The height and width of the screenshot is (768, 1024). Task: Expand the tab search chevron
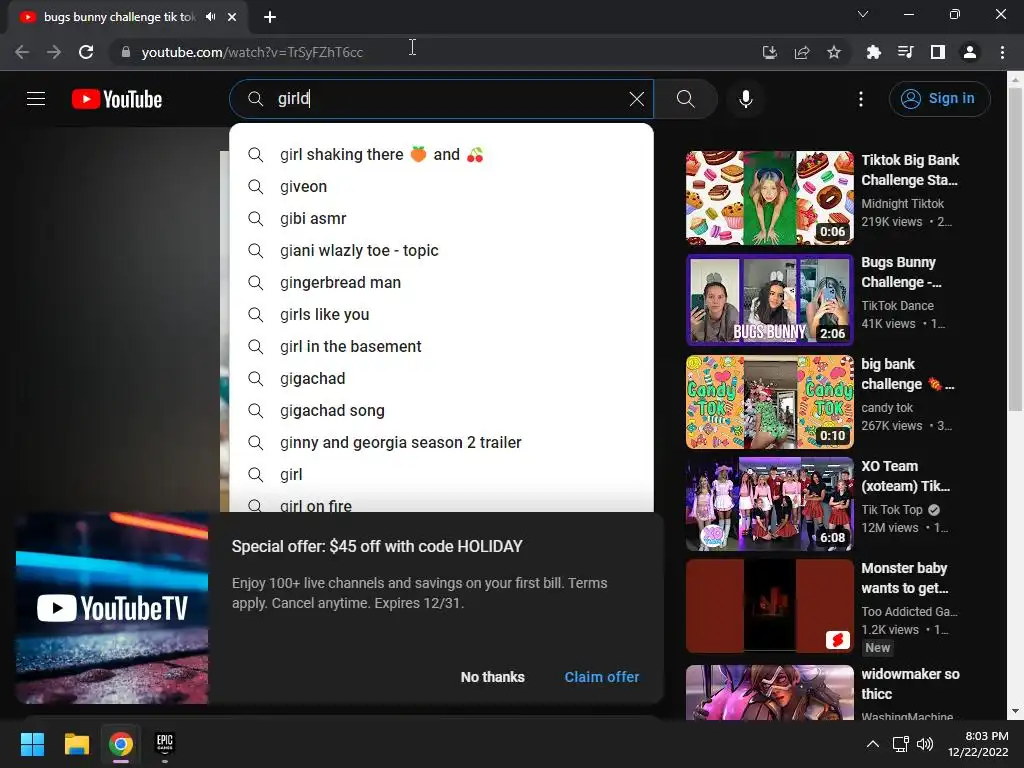(x=863, y=14)
